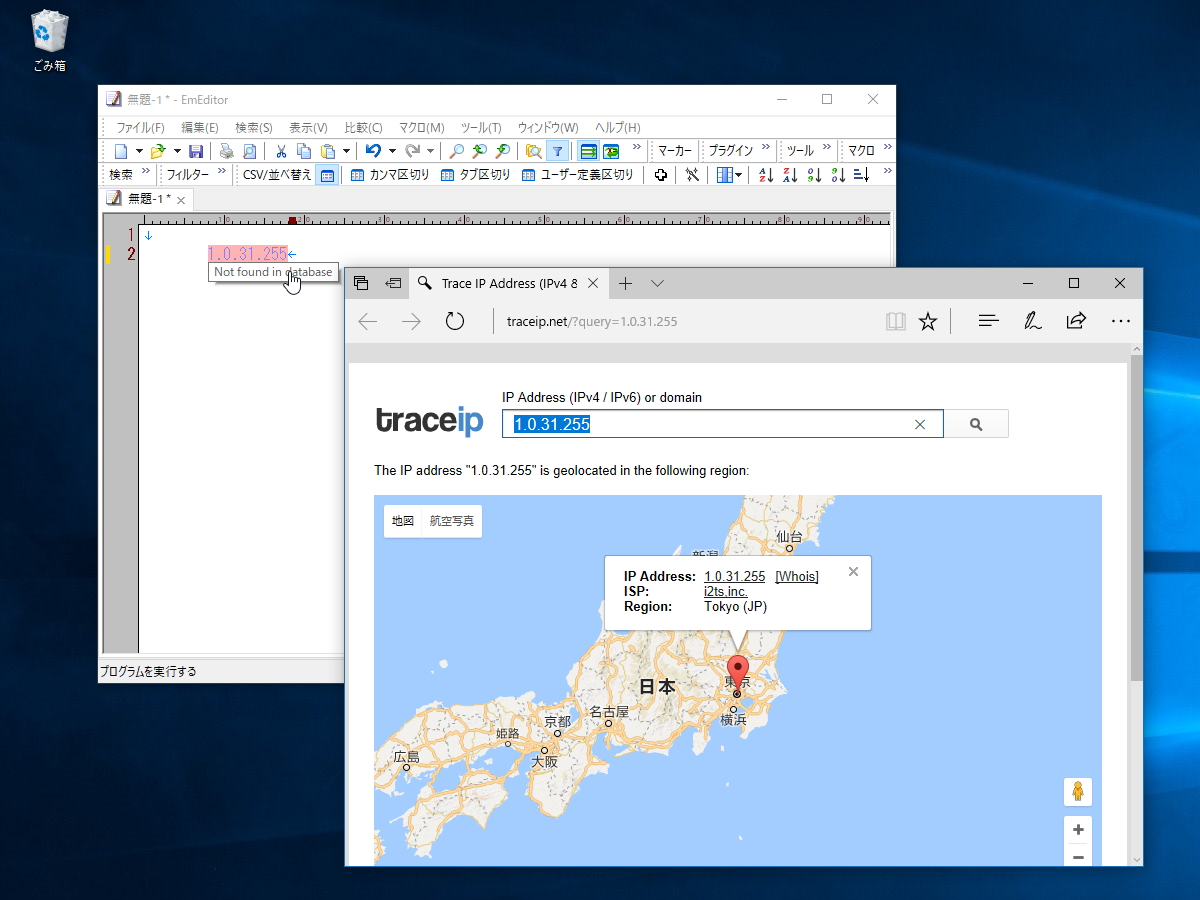Open the Paste dropdown arrow
This screenshot has width=1200, height=900.
[346, 151]
